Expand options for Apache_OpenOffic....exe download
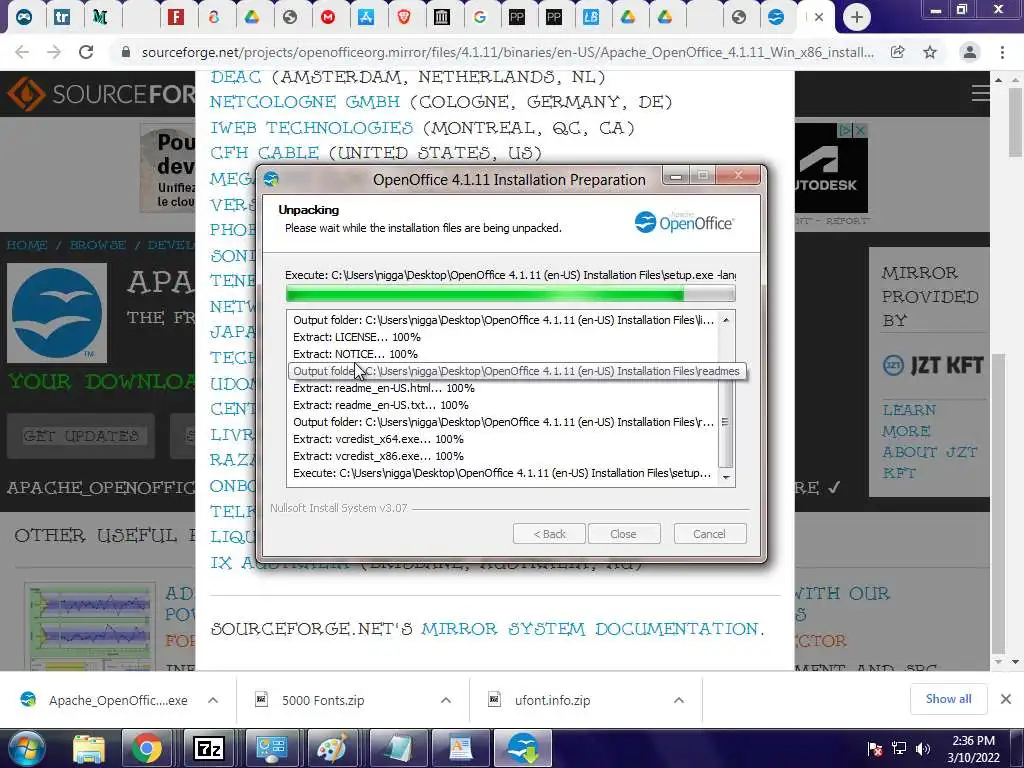The image size is (1024, 768). point(213,700)
